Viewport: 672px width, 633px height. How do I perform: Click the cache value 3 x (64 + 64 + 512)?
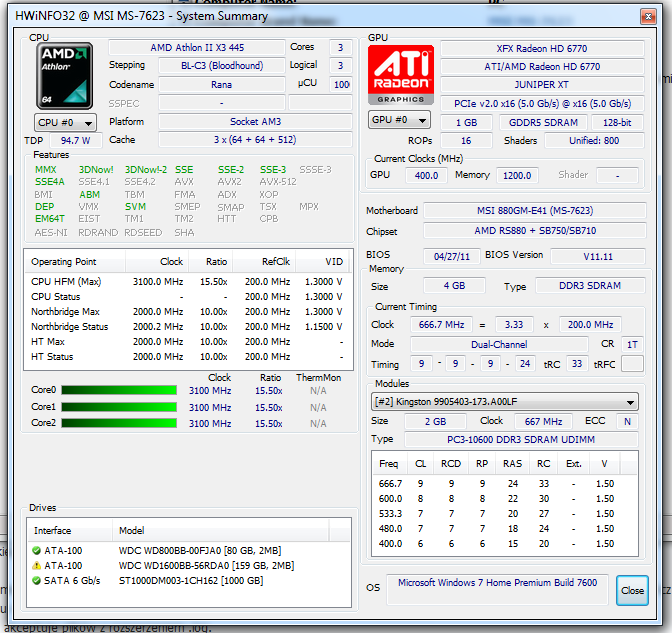pos(255,140)
